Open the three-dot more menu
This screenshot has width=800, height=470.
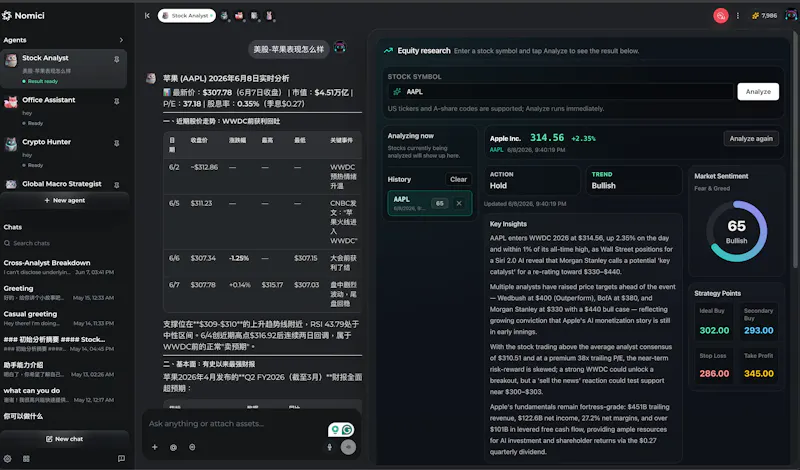pos(737,16)
